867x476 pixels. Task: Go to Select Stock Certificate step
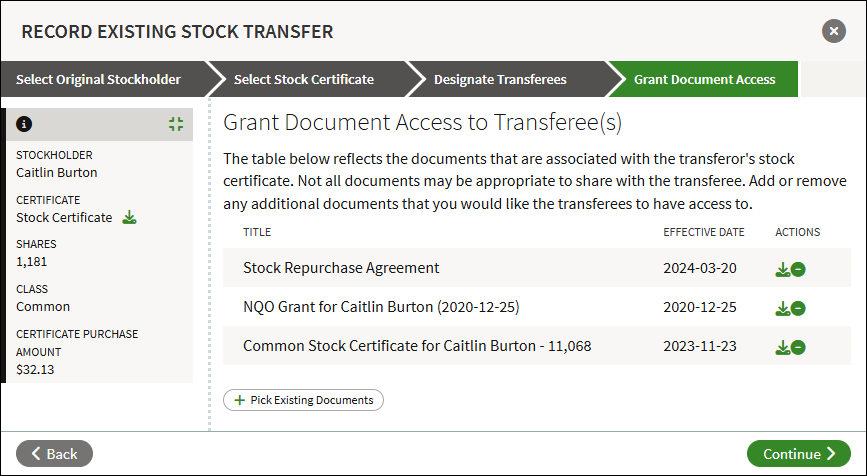[304, 79]
